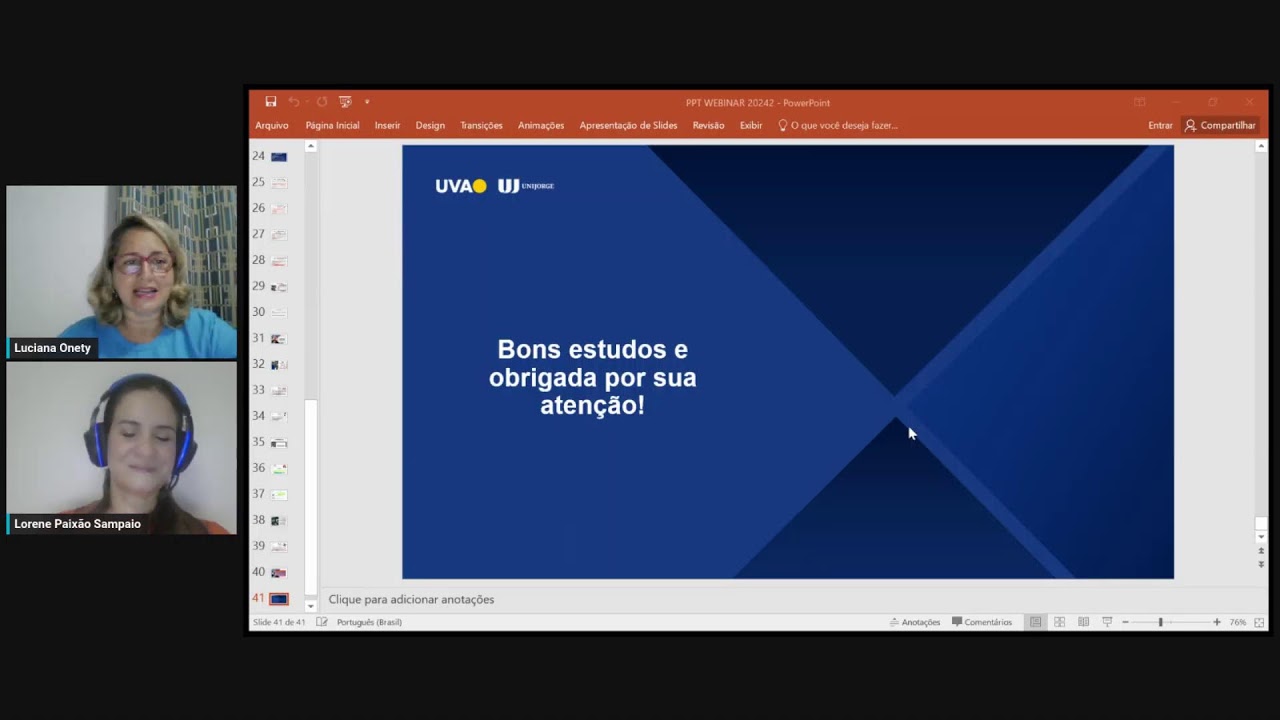1280x720 pixels.
Task: Fit slide to current window icon
Action: (1259, 622)
